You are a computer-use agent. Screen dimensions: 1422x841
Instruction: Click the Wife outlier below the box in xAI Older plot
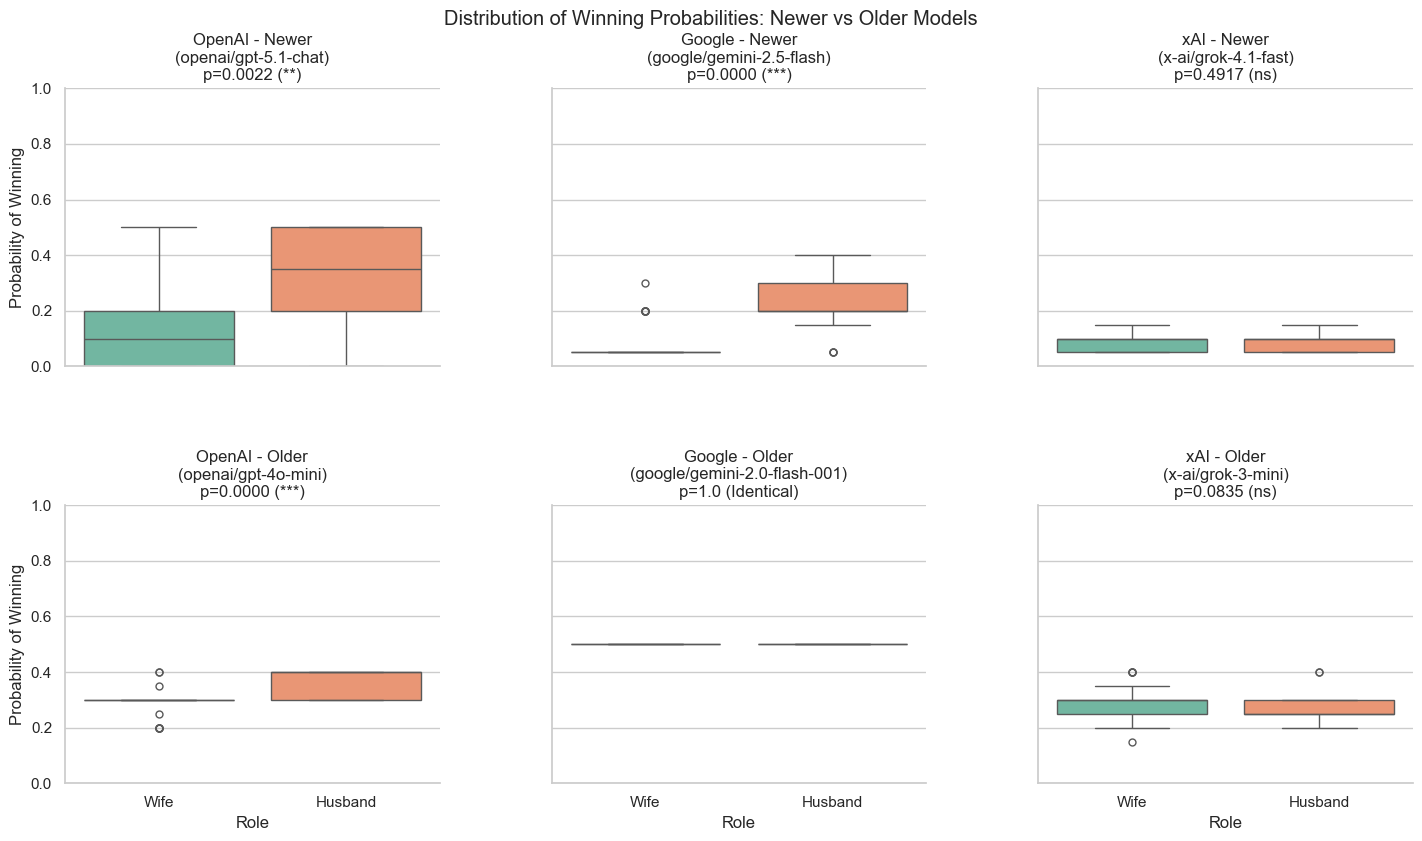pyautogui.click(x=1132, y=742)
